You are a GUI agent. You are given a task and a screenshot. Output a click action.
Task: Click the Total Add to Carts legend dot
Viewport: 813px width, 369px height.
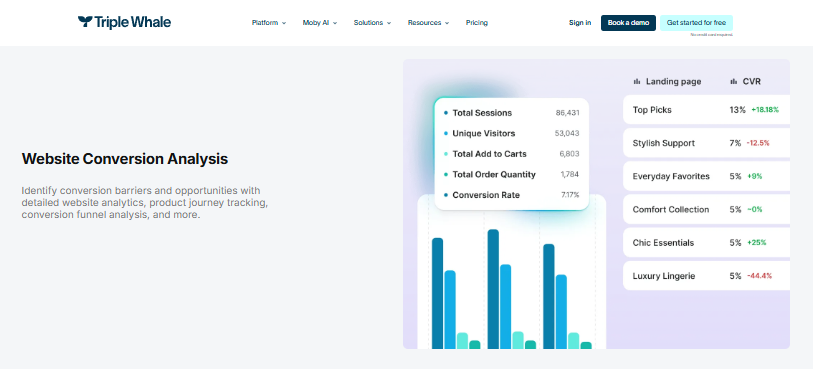(x=446, y=154)
